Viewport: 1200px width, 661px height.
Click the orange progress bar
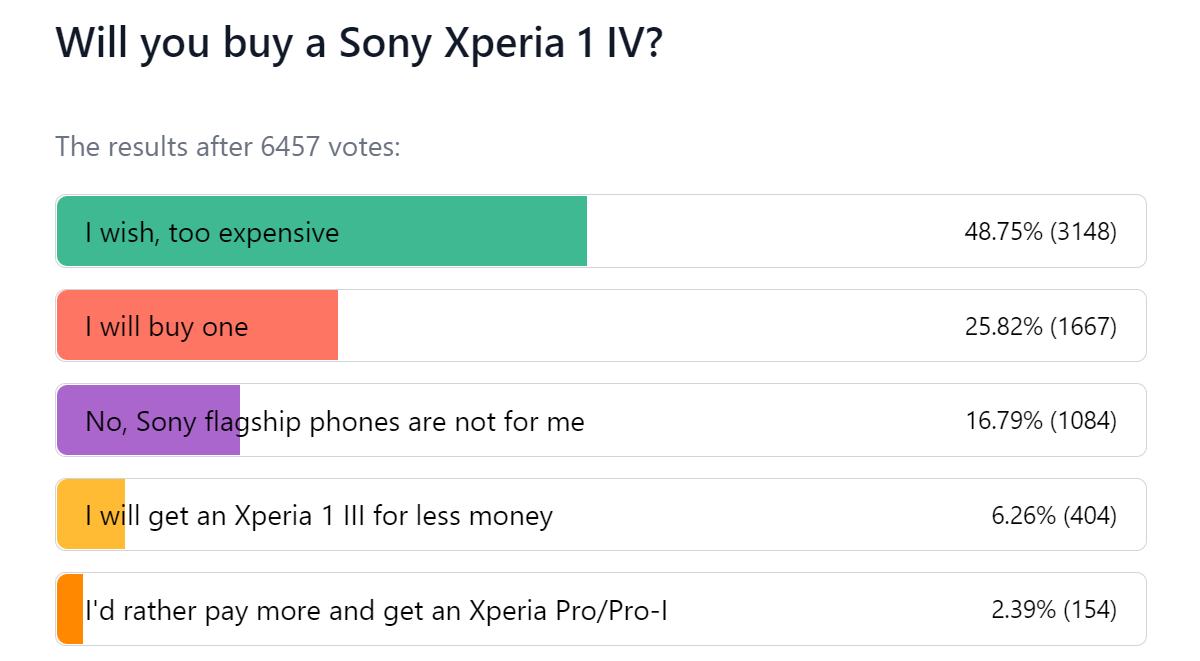(90, 514)
